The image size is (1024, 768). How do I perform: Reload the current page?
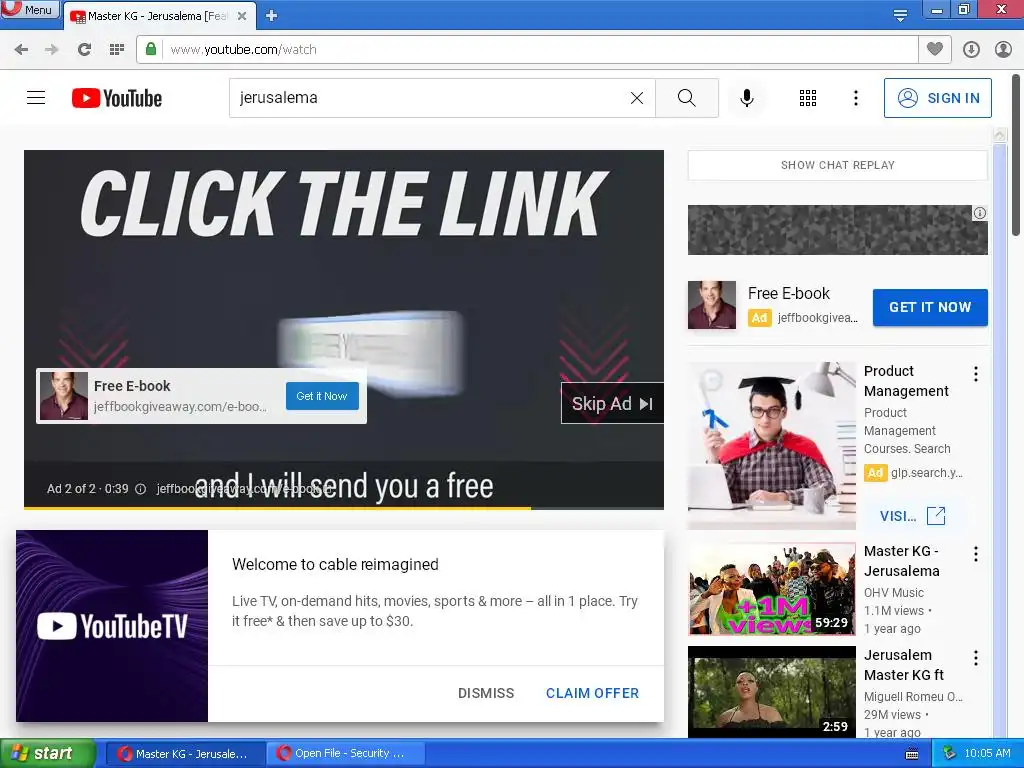pos(84,49)
